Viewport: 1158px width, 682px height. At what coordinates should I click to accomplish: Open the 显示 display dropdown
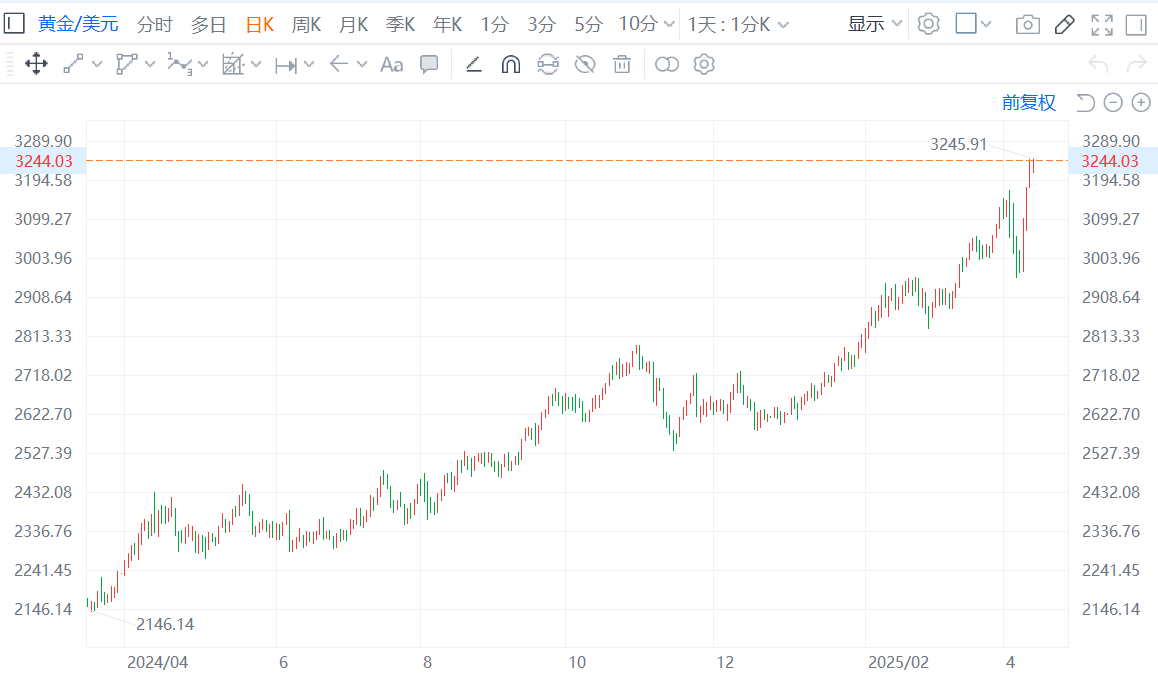(x=874, y=24)
